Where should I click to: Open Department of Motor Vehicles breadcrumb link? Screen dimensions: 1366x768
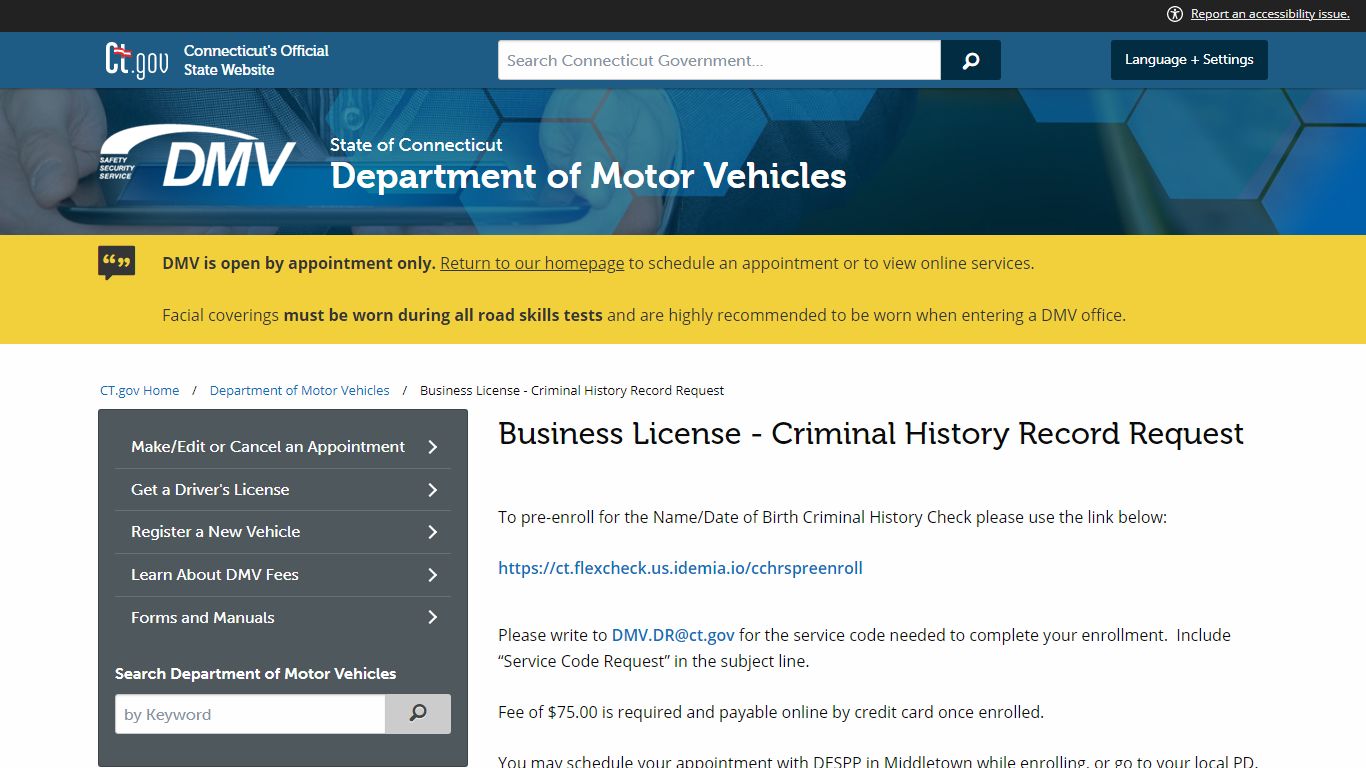(300, 391)
